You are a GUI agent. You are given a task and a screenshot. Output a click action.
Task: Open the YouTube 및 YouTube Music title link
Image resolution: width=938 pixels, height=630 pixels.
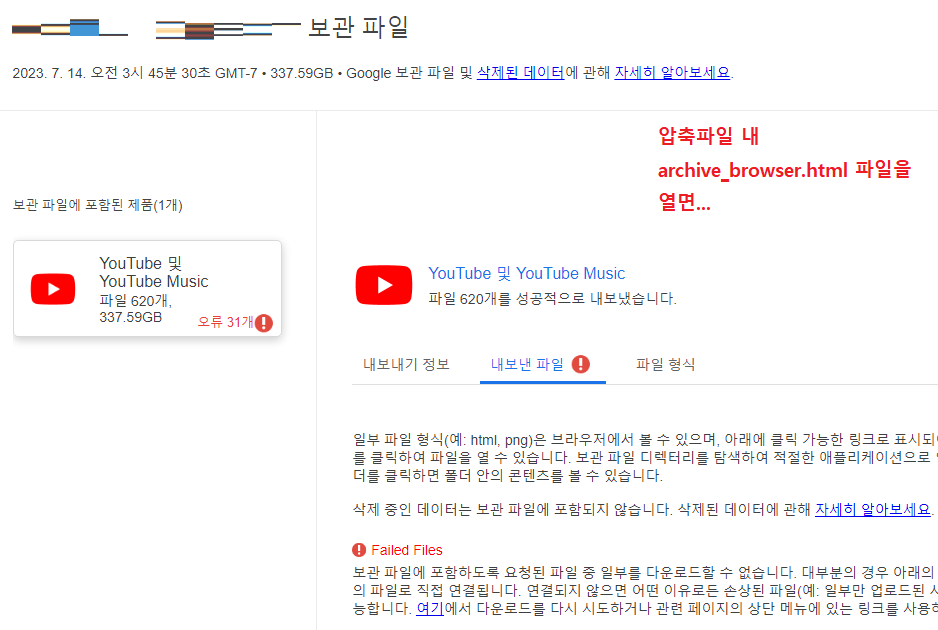pos(526,273)
